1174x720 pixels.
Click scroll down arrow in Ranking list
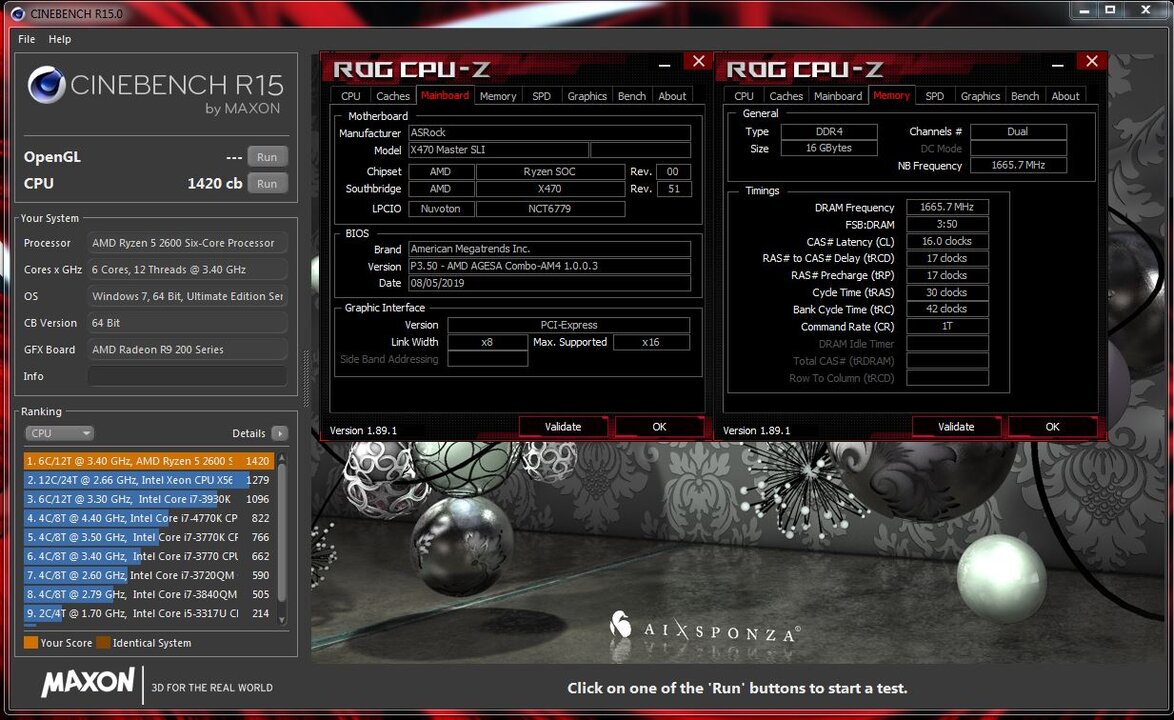282,620
